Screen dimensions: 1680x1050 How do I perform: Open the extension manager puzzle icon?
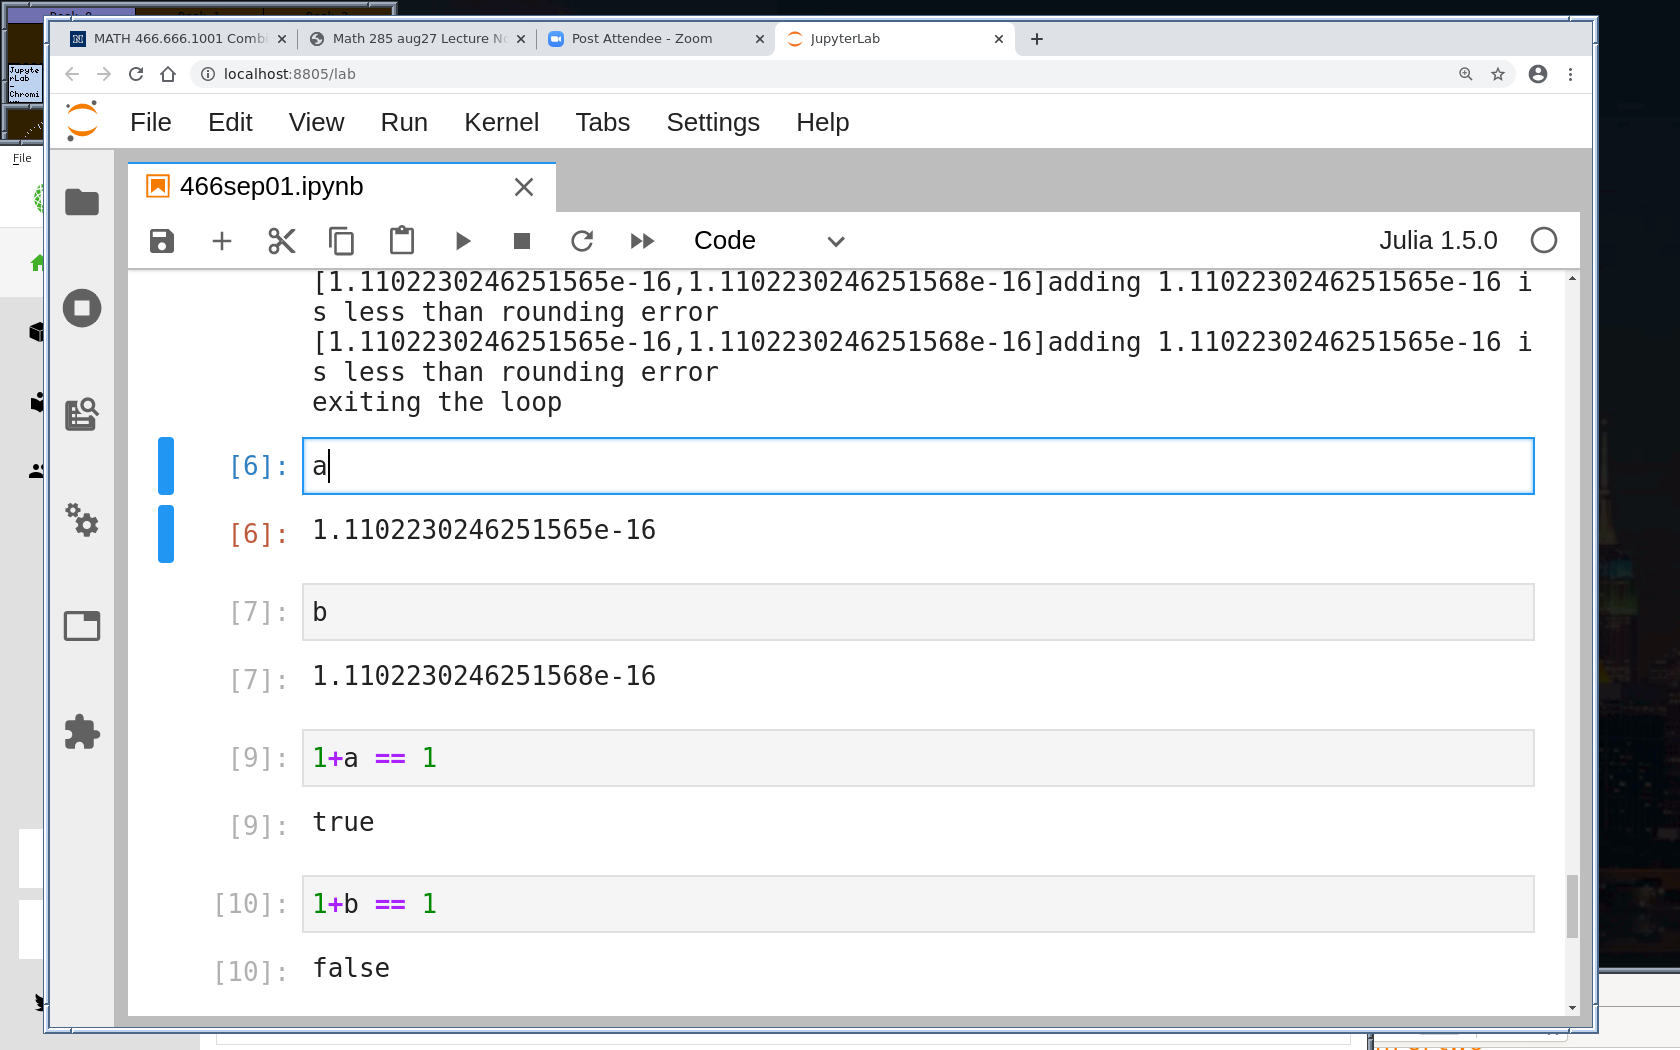82,732
